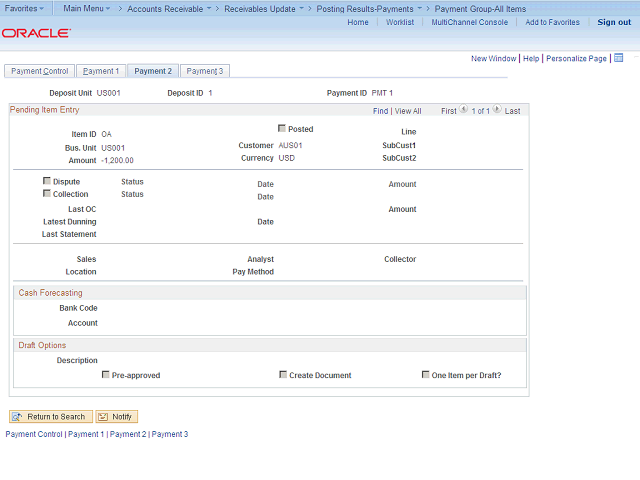640x480 pixels.
Task: Open Posting Results-Payments breadcrumb dropdown
Action: click(369, 9)
